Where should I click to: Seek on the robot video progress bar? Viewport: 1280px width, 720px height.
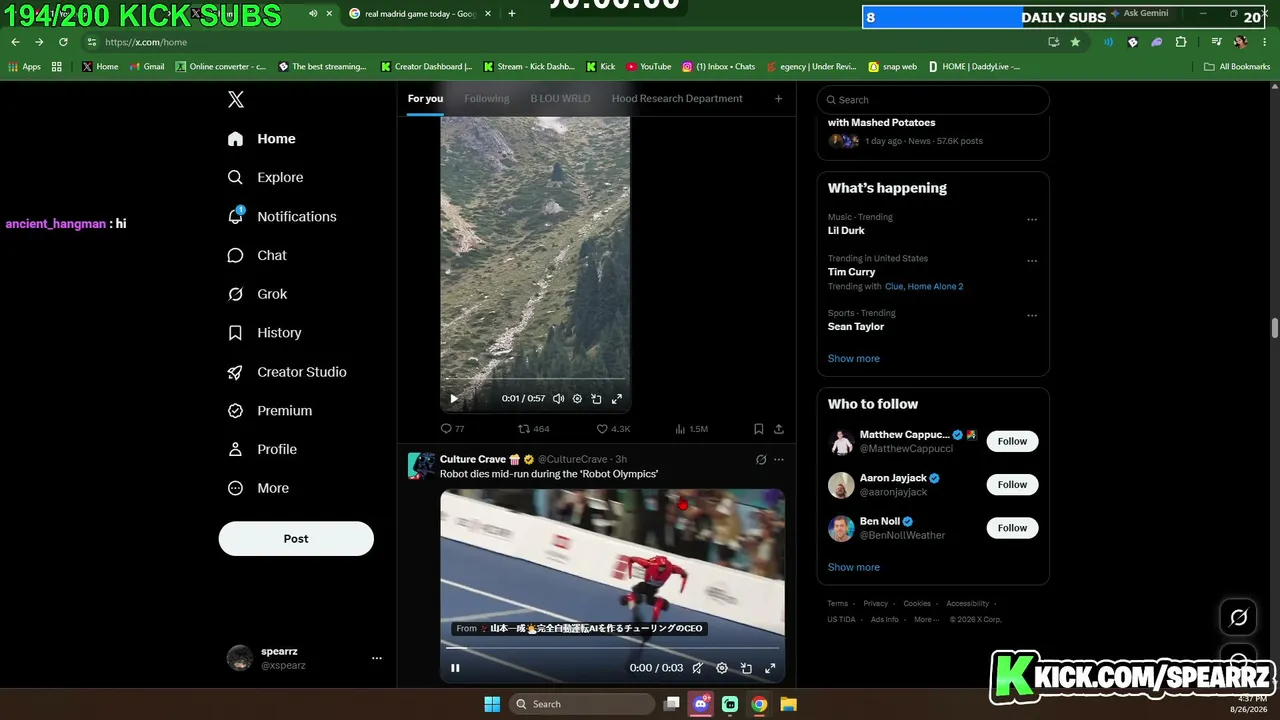click(612, 649)
